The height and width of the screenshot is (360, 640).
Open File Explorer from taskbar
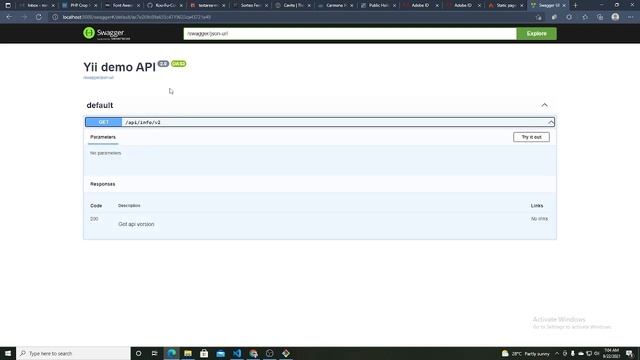click(188, 353)
